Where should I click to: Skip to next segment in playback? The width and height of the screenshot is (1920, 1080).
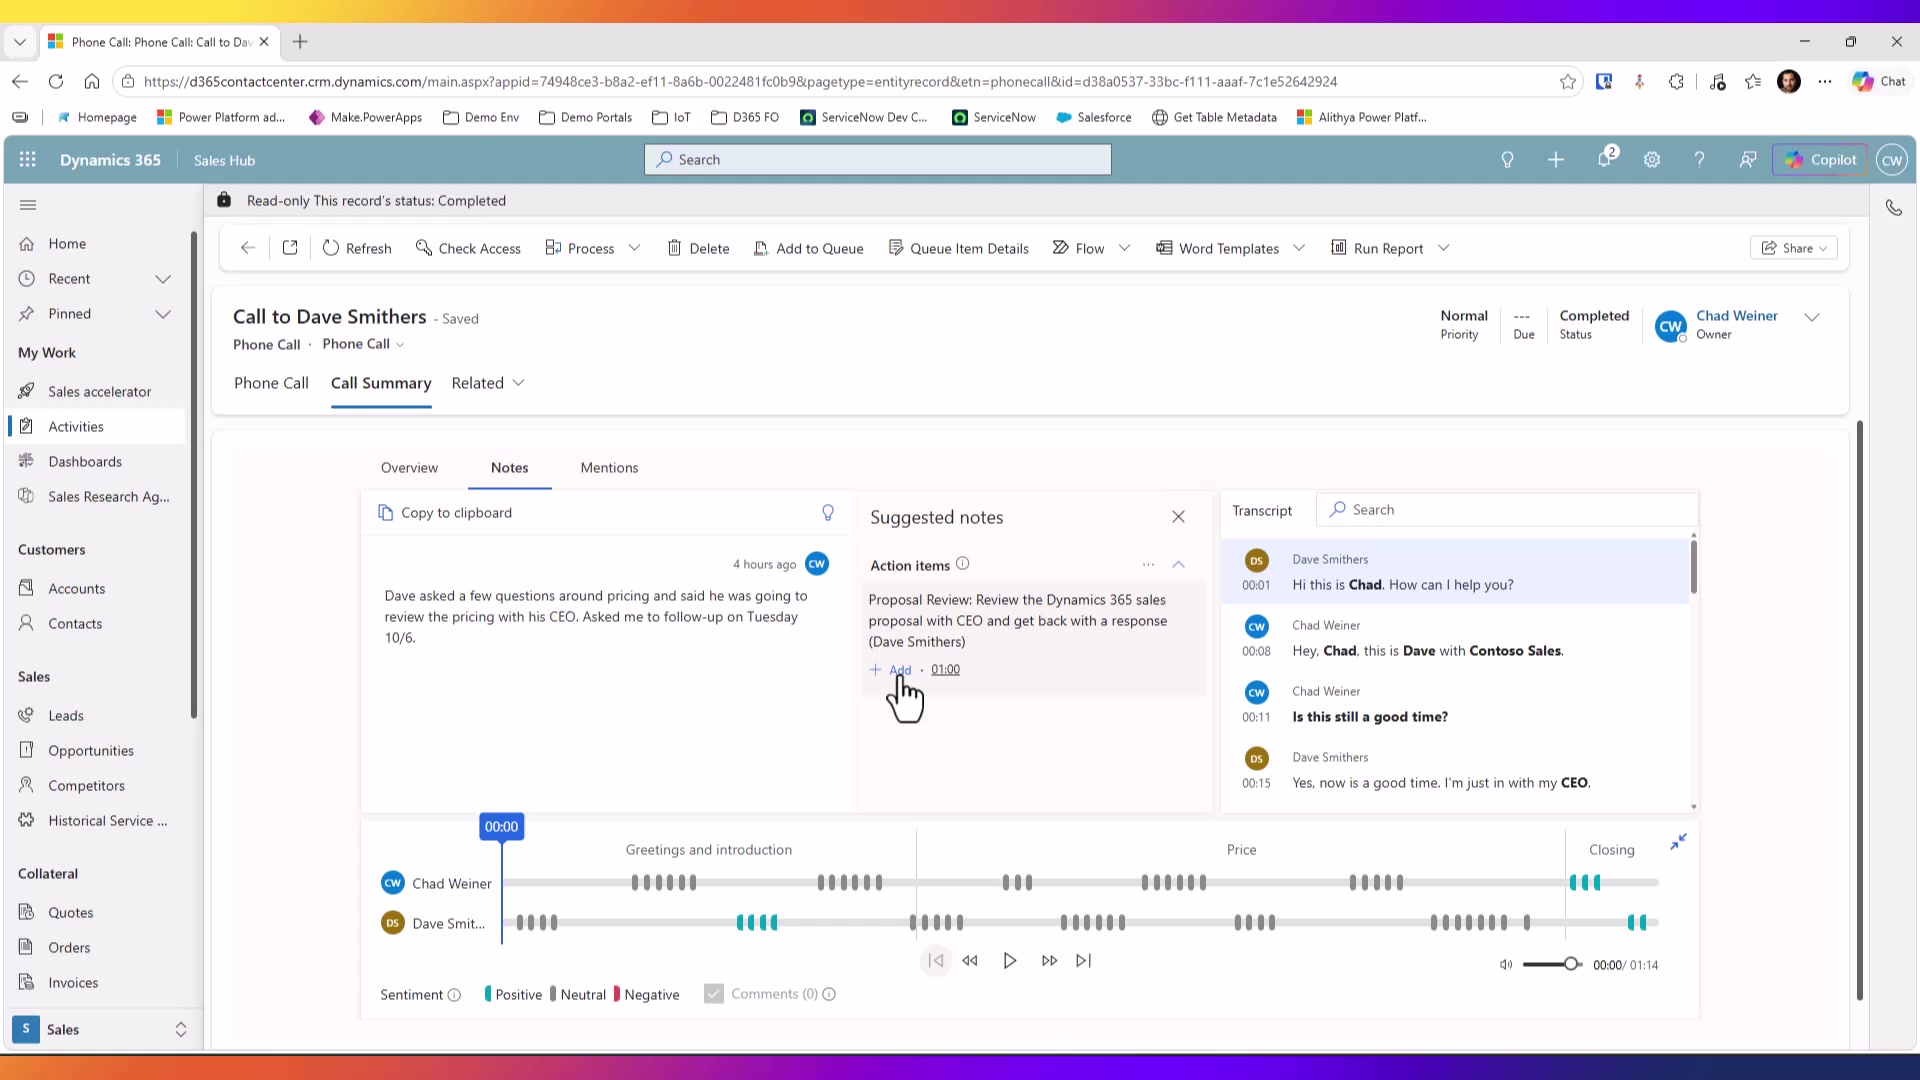click(x=1084, y=961)
